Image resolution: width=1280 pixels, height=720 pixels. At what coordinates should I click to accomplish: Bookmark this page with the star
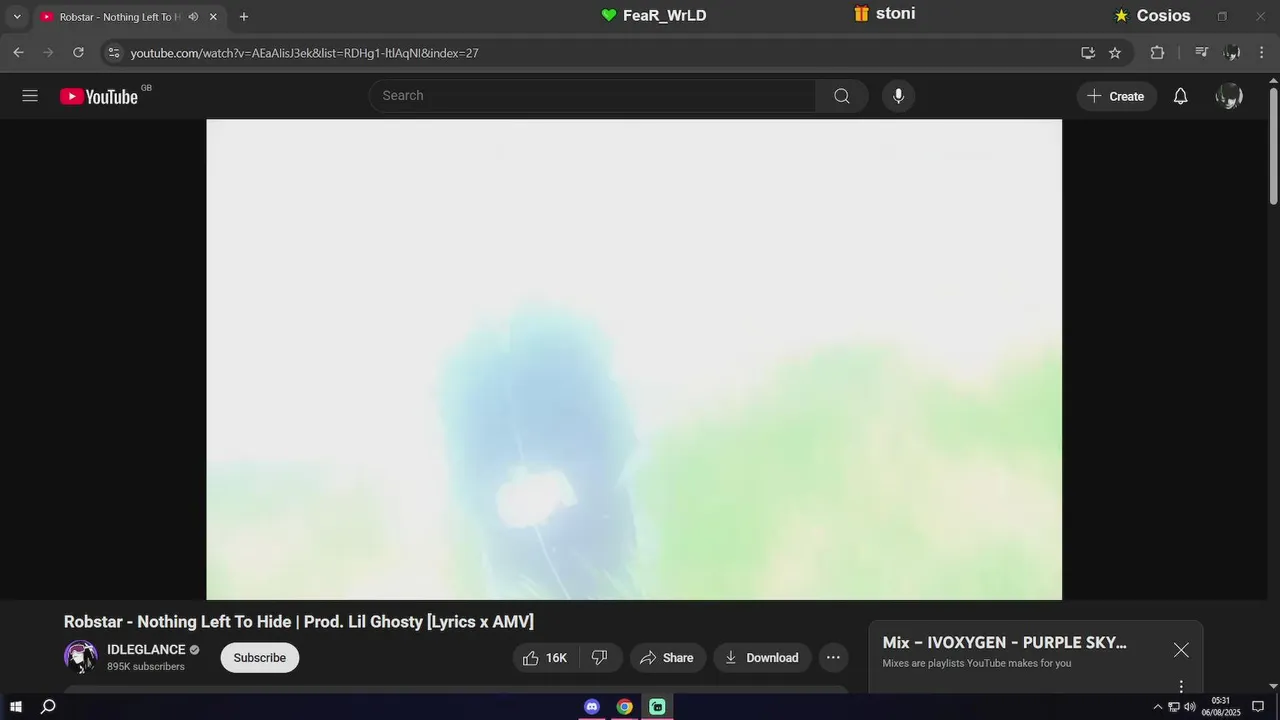pyautogui.click(x=1115, y=53)
